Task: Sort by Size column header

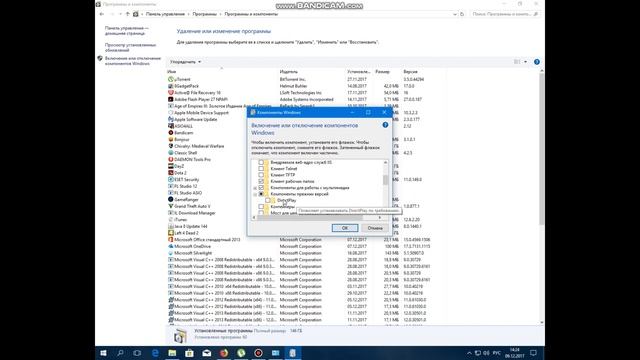Action: pos(382,72)
